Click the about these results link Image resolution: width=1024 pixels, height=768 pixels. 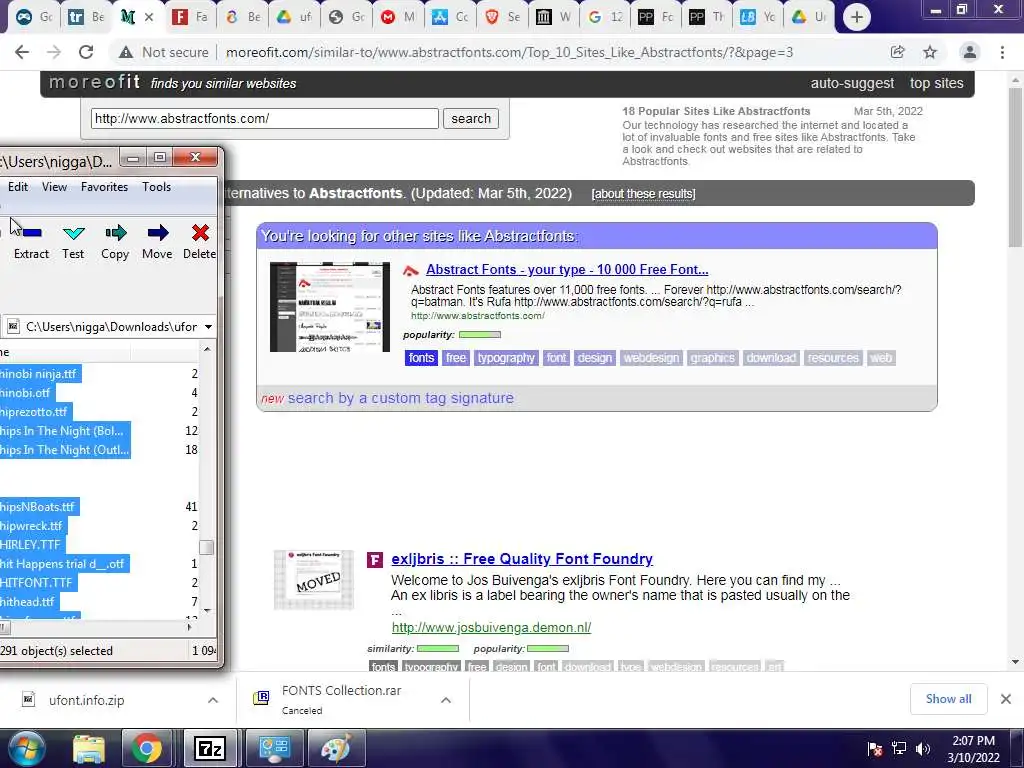click(643, 194)
